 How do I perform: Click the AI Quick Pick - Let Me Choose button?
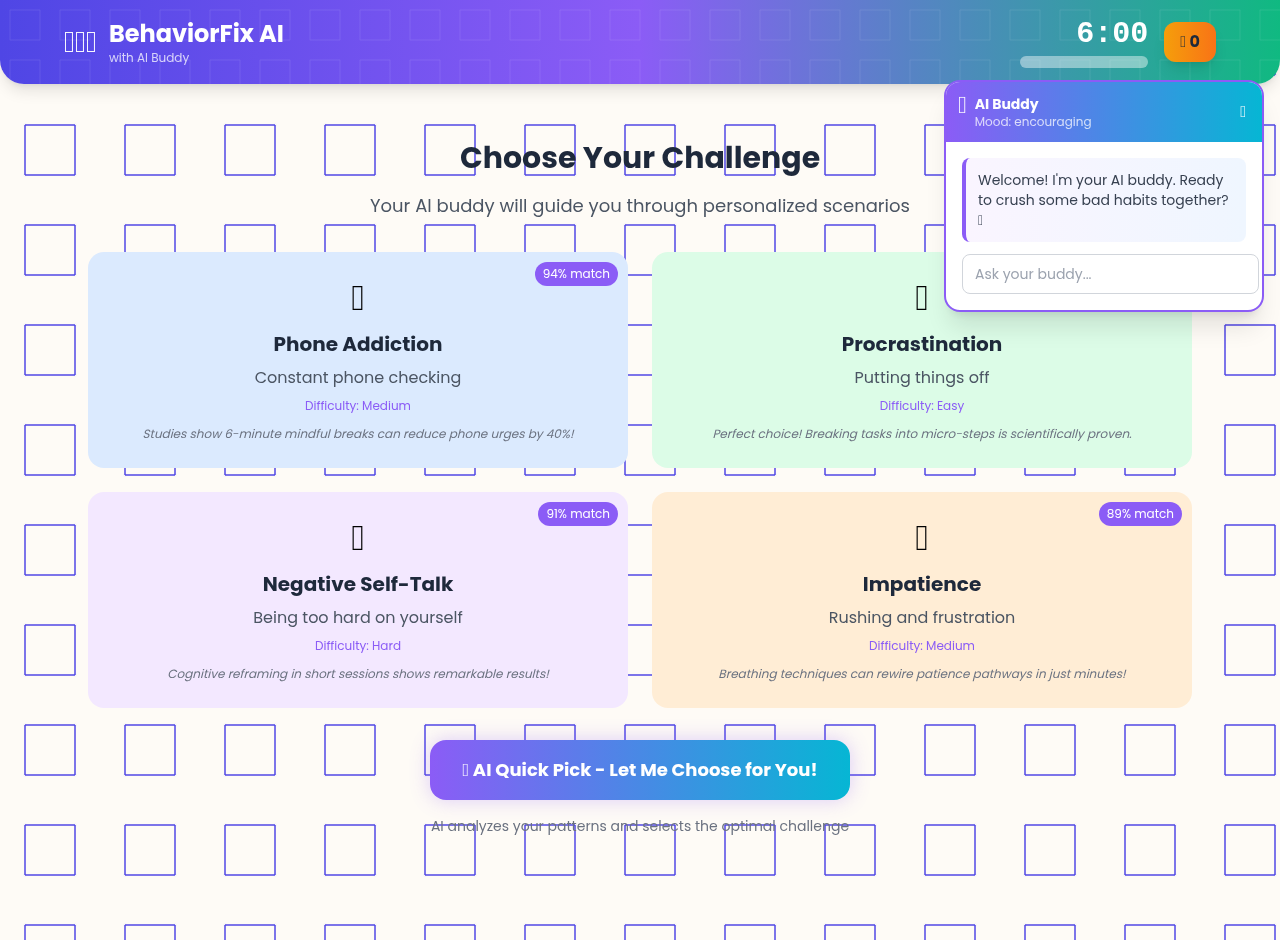pyautogui.click(x=639, y=769)
